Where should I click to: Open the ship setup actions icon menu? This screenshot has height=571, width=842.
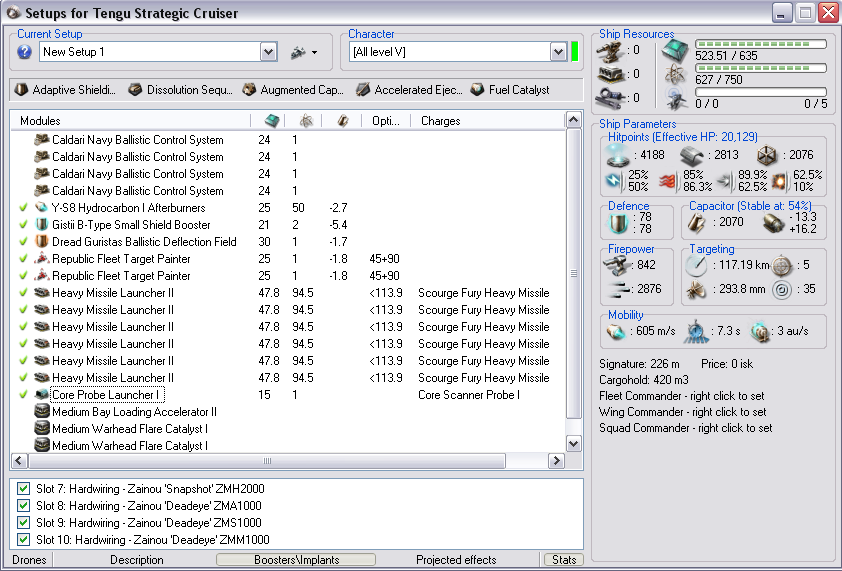point(304,53)
